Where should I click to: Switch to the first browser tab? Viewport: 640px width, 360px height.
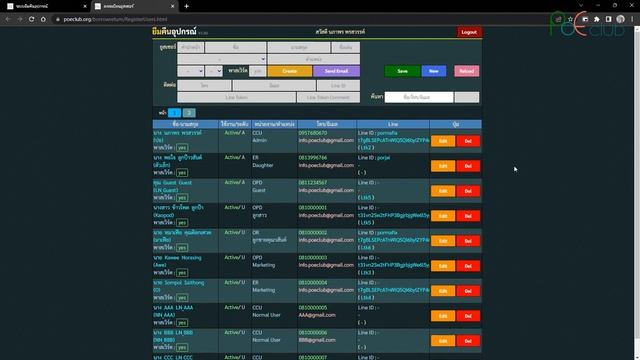point(45,6)
